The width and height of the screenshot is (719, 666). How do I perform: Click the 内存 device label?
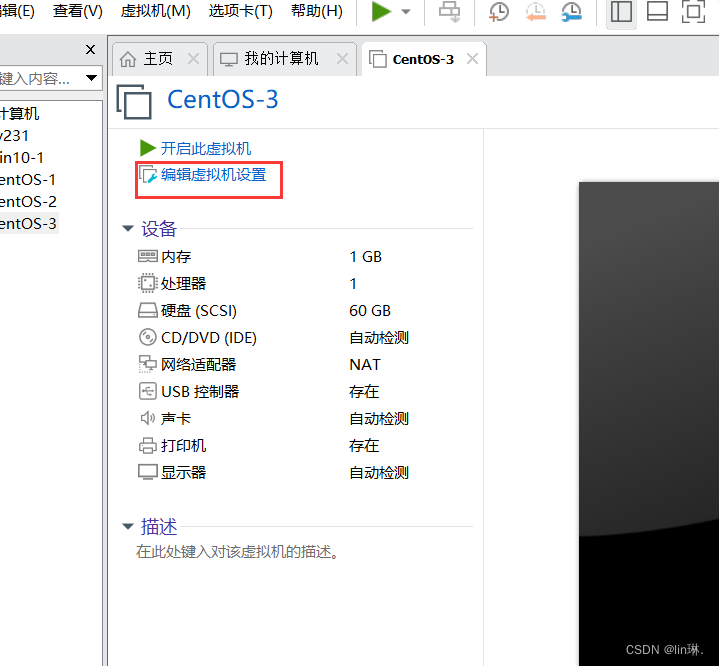pos(176,256)
